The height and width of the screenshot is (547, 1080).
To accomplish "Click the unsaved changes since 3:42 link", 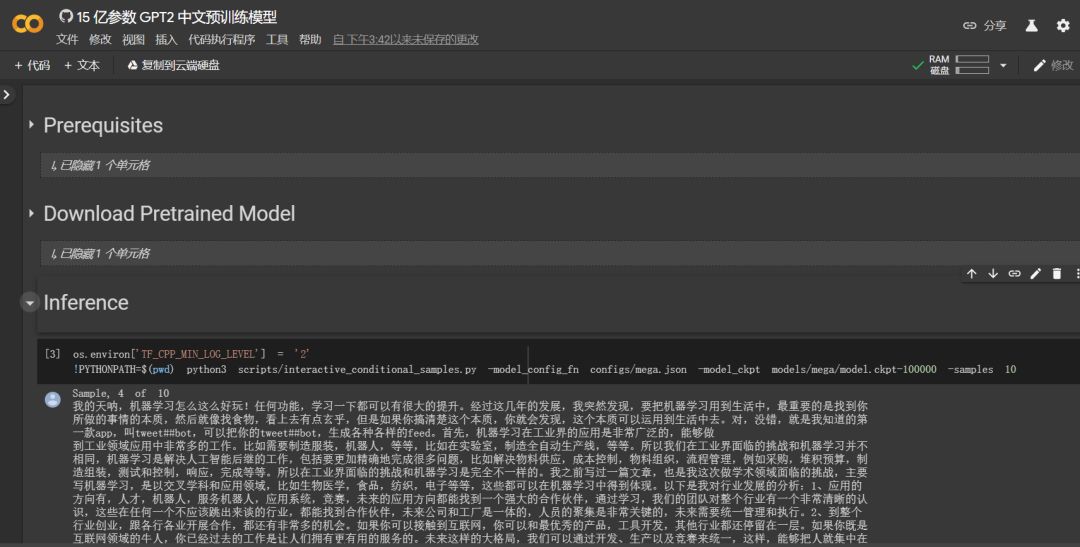I will point(406,39).
